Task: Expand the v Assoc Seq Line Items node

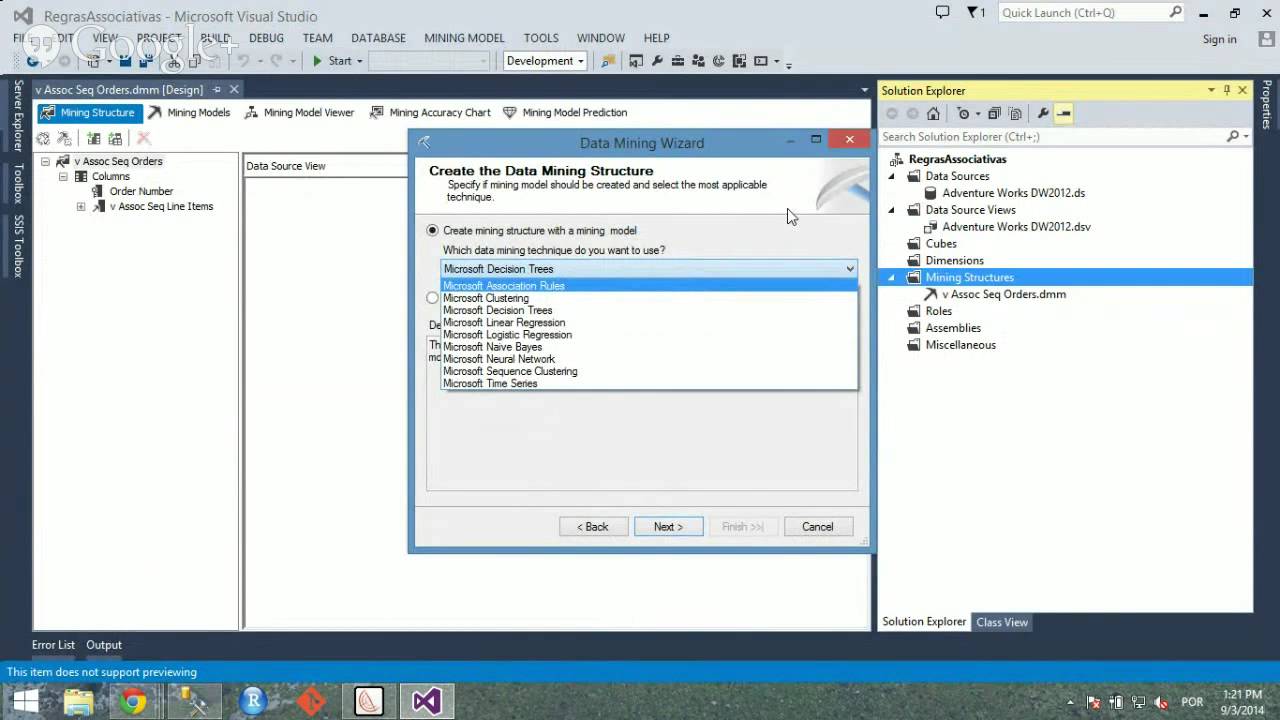Action: 81,207
